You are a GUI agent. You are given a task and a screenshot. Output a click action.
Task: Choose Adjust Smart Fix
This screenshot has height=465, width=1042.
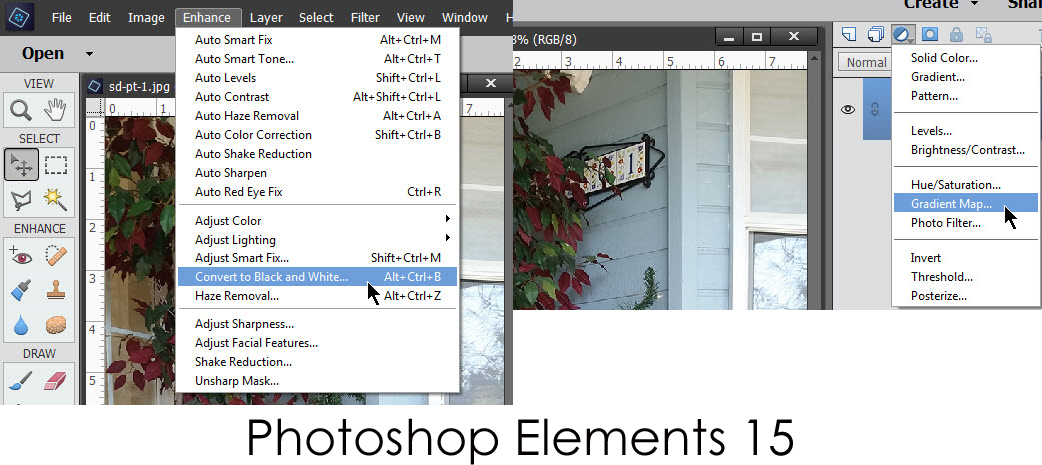point(318,258)
